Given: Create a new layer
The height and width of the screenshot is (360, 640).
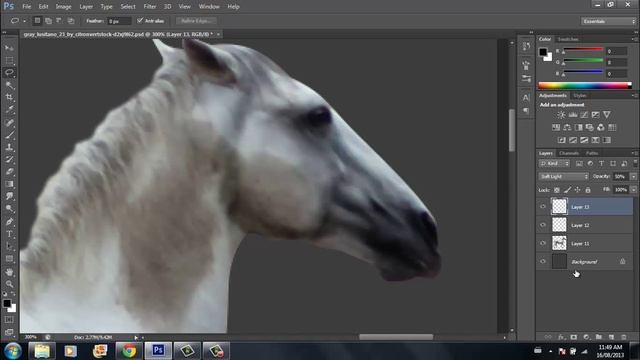Looking at the screenshot, I should tap(611, 337).
